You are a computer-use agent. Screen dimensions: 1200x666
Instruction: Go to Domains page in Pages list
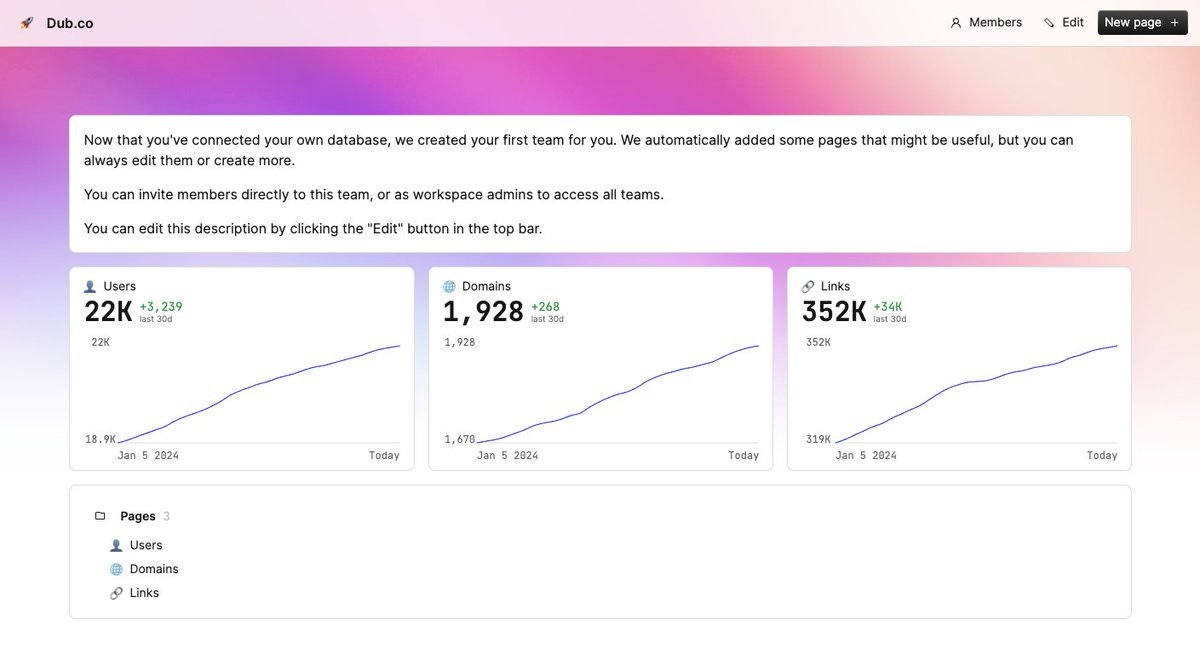pos(154,569)
